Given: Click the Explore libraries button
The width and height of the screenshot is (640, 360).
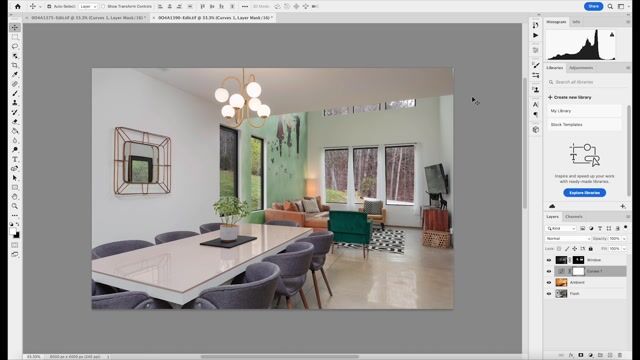Looking at the screenshot, I should 584,193.
